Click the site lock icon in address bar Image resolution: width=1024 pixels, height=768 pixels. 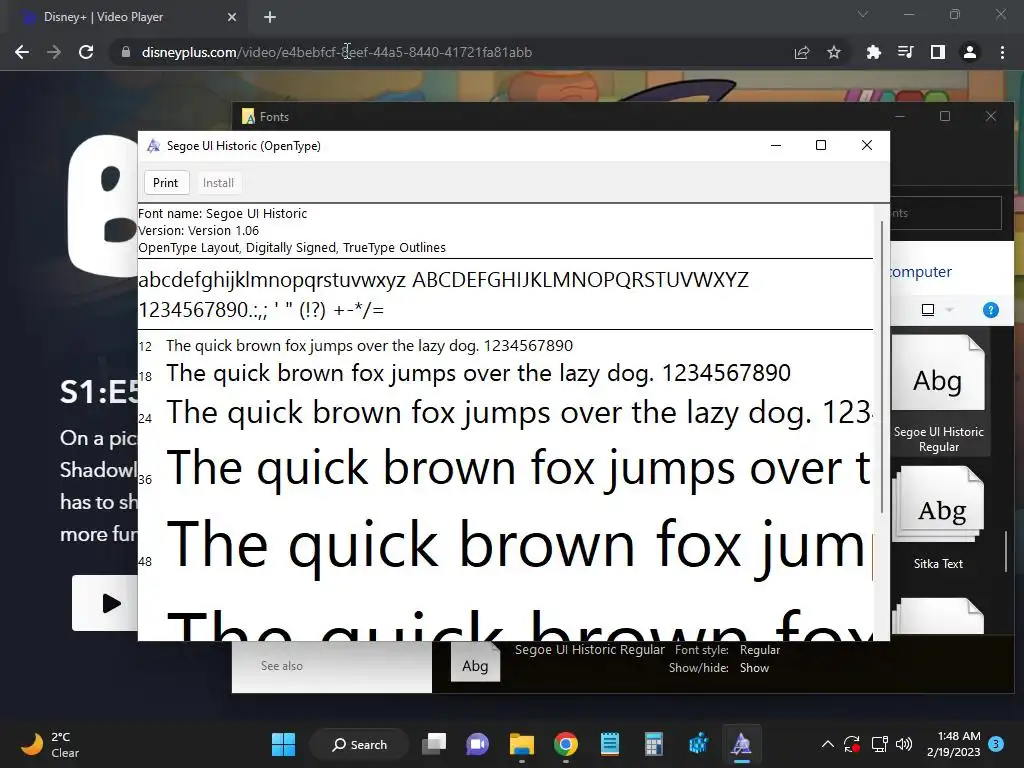click(126, 52)
